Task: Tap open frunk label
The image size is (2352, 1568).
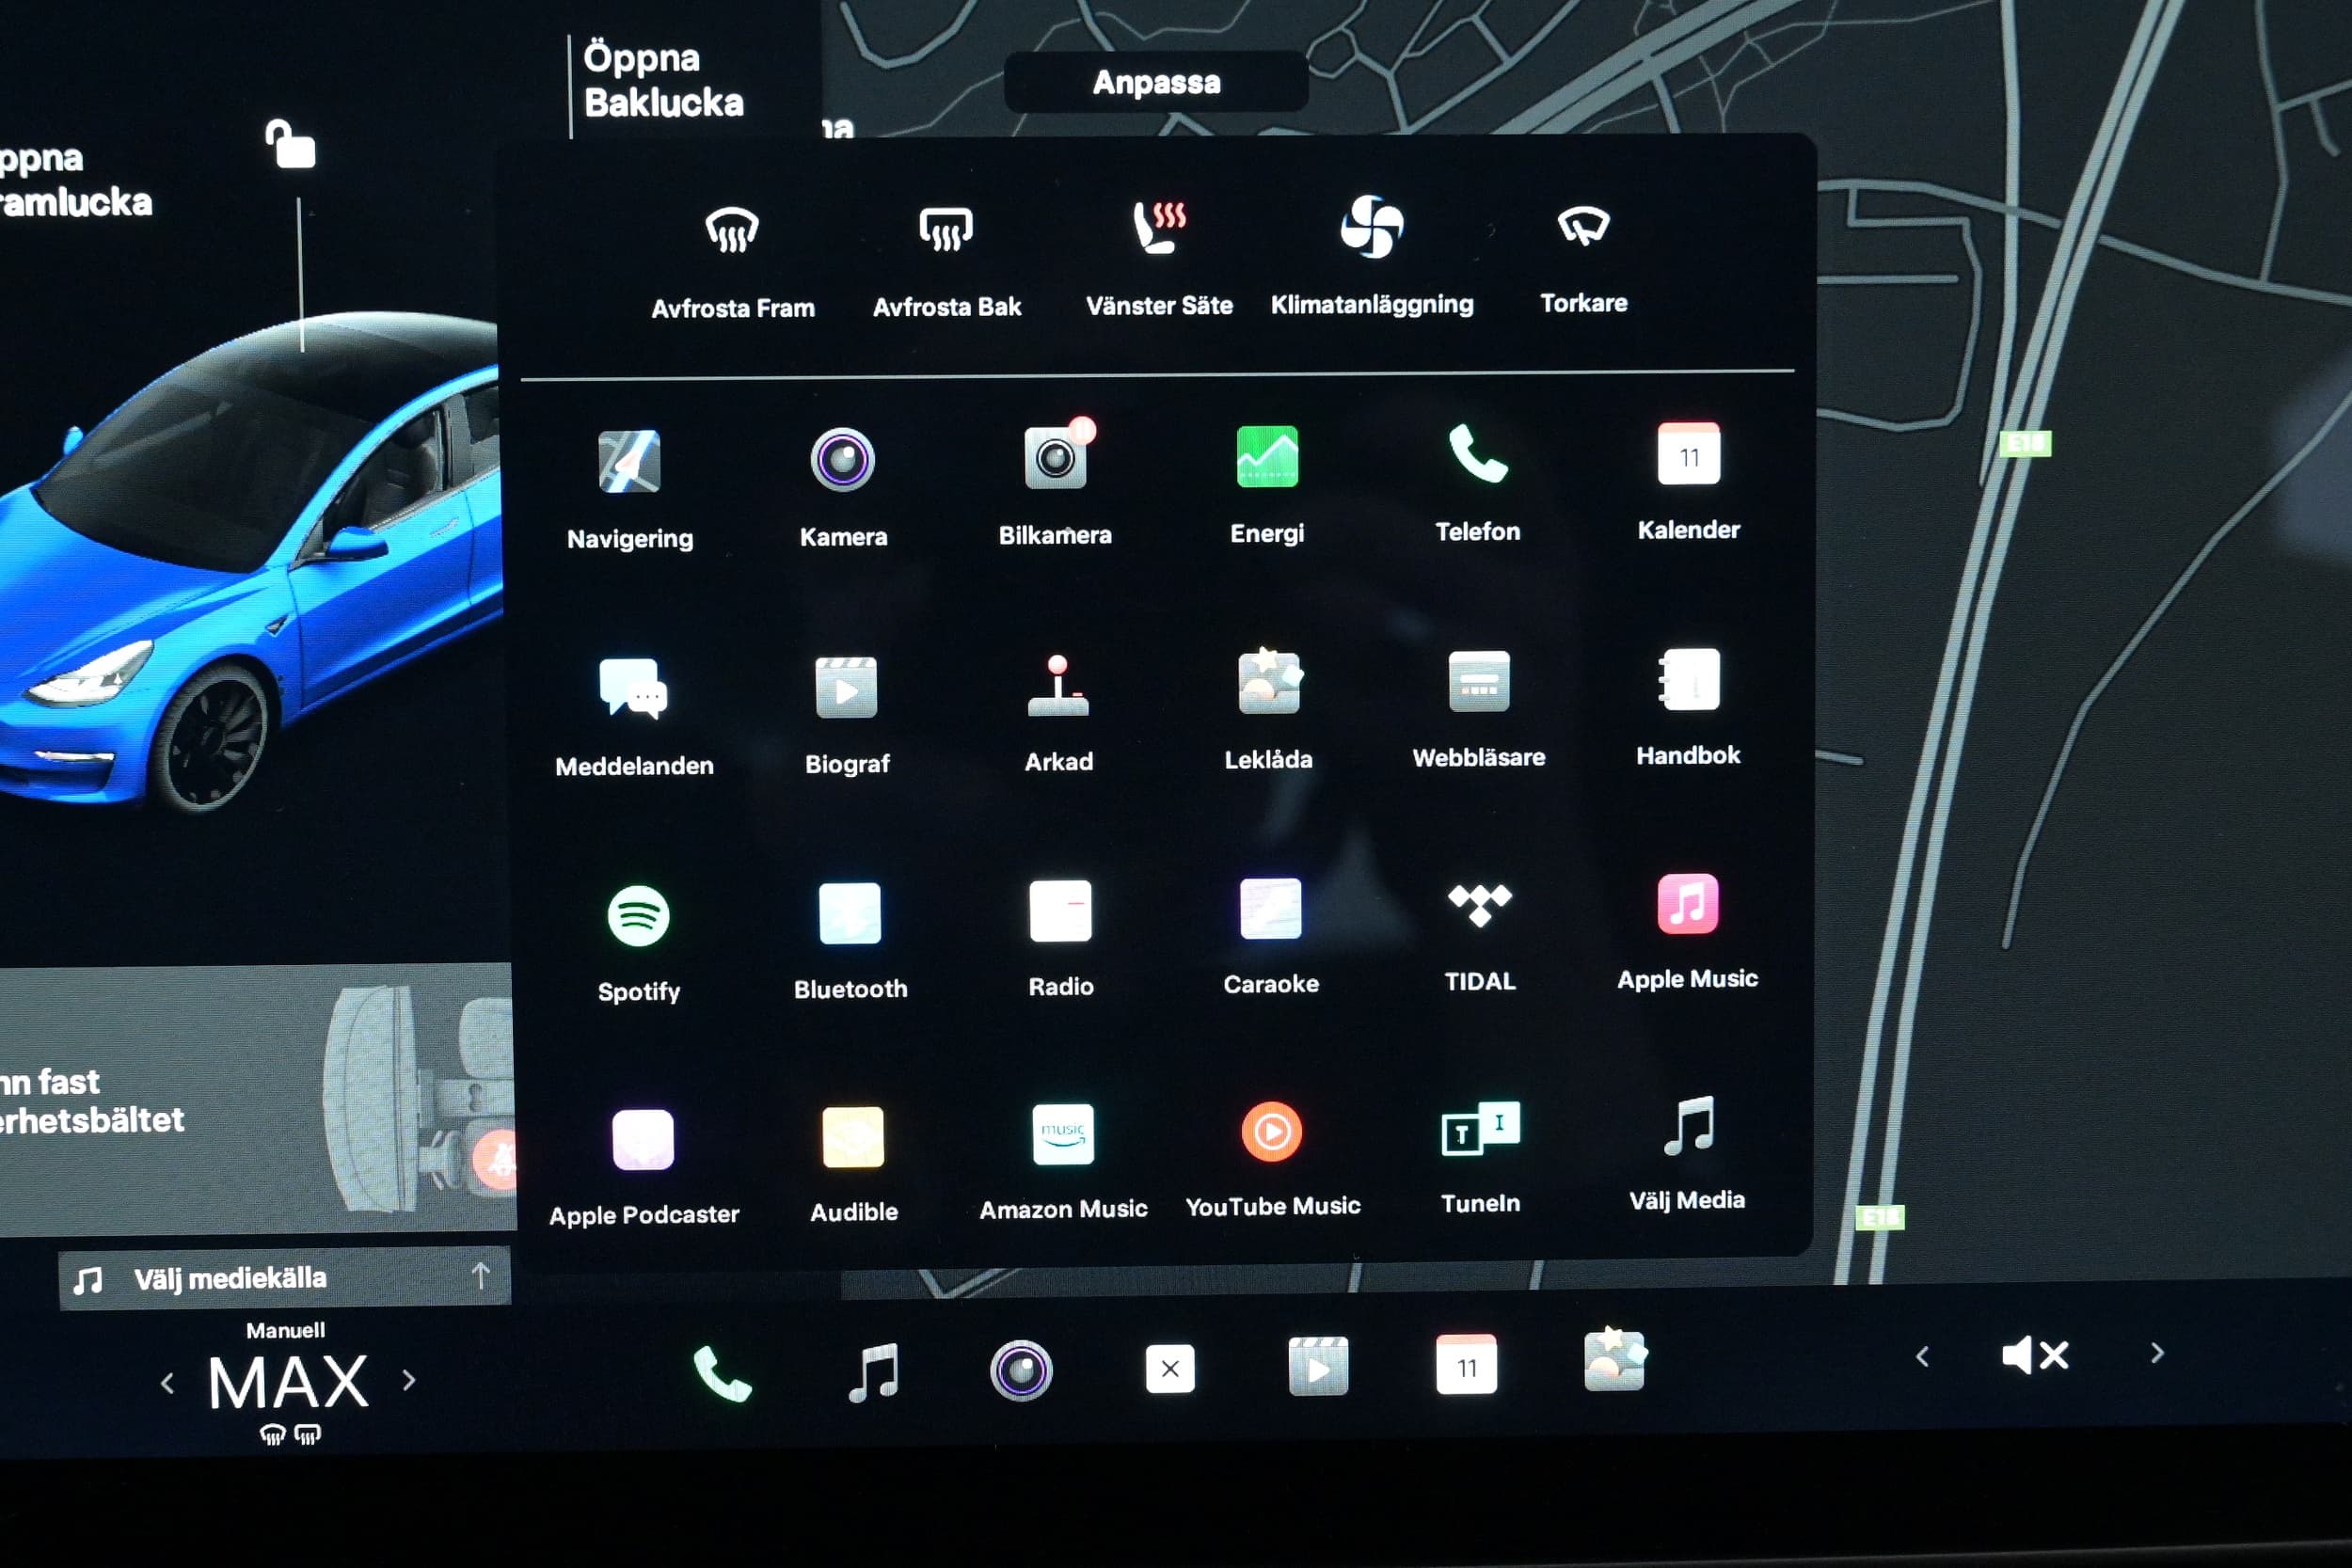Action: click(75, 180)
